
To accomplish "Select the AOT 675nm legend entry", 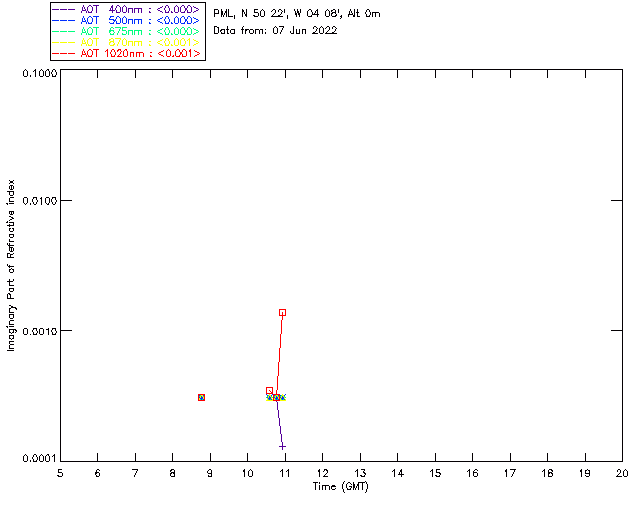I will [x=126, y=31].
